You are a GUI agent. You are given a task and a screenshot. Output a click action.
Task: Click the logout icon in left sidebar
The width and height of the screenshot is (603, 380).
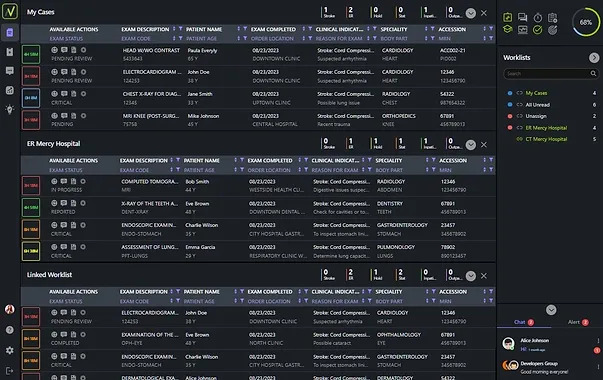[x=10, y=371]
